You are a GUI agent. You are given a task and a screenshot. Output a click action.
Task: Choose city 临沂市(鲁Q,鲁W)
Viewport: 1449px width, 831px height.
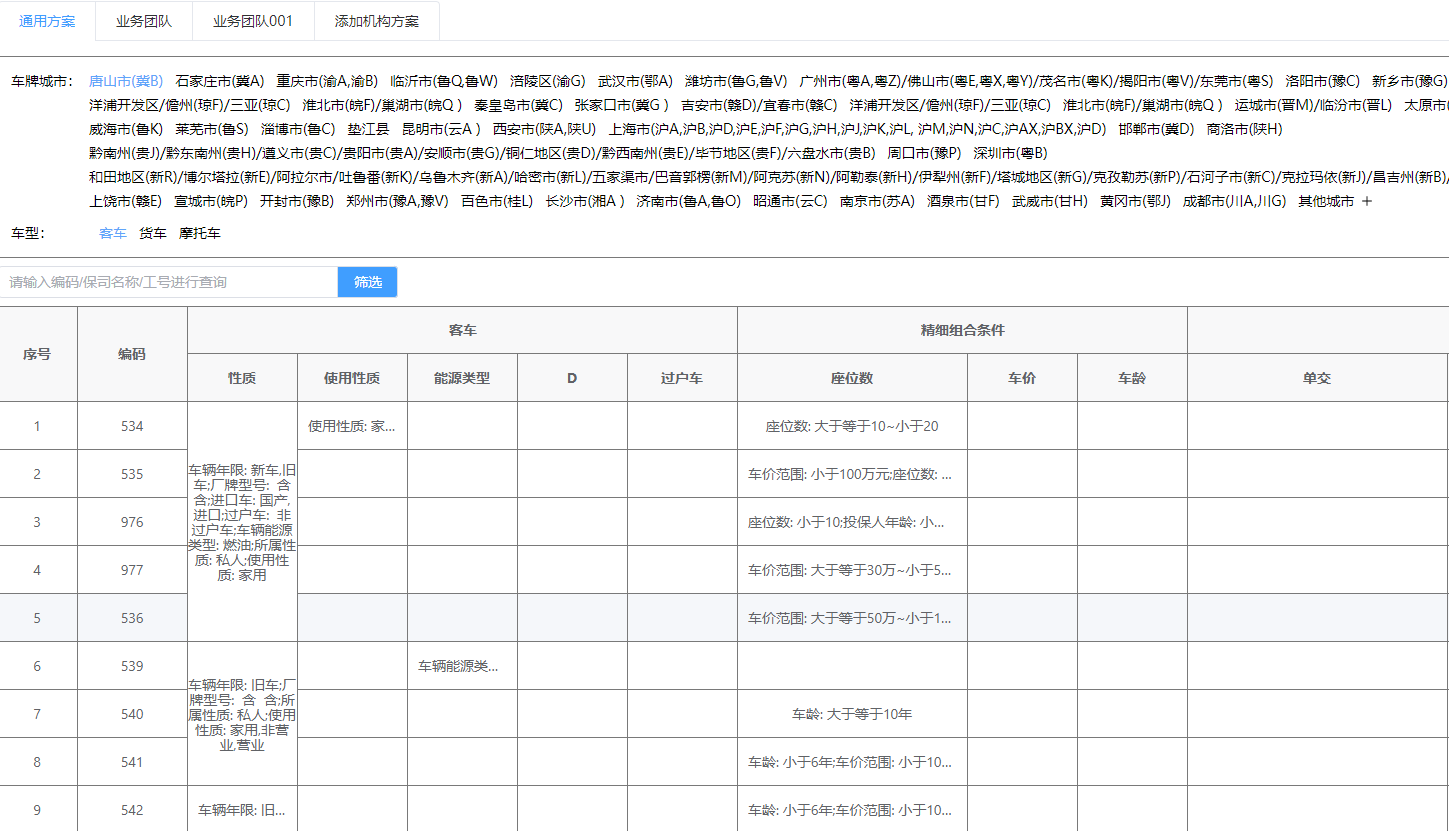point(444,81)
